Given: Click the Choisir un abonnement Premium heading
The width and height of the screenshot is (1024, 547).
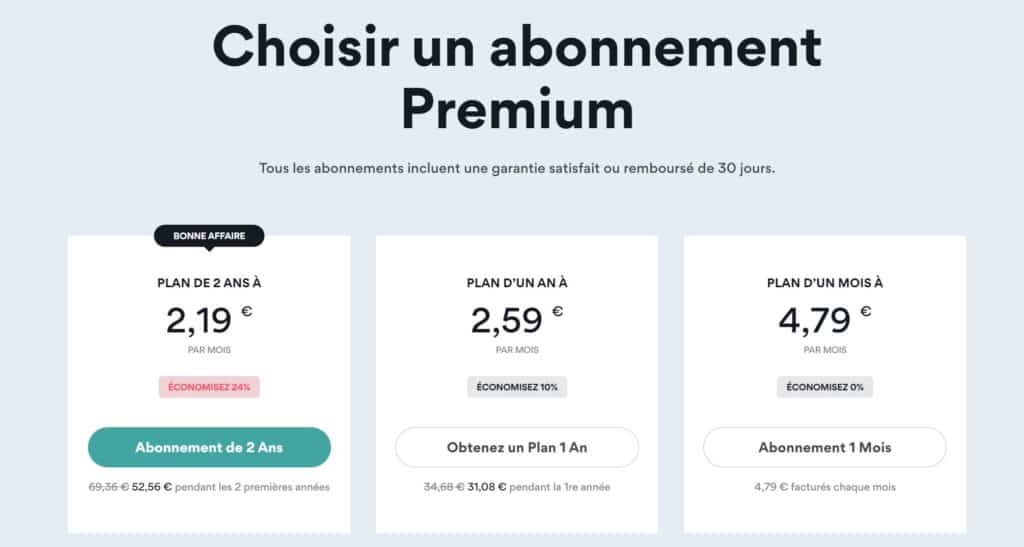Looking at the screenshot, I should pos(517,77).
